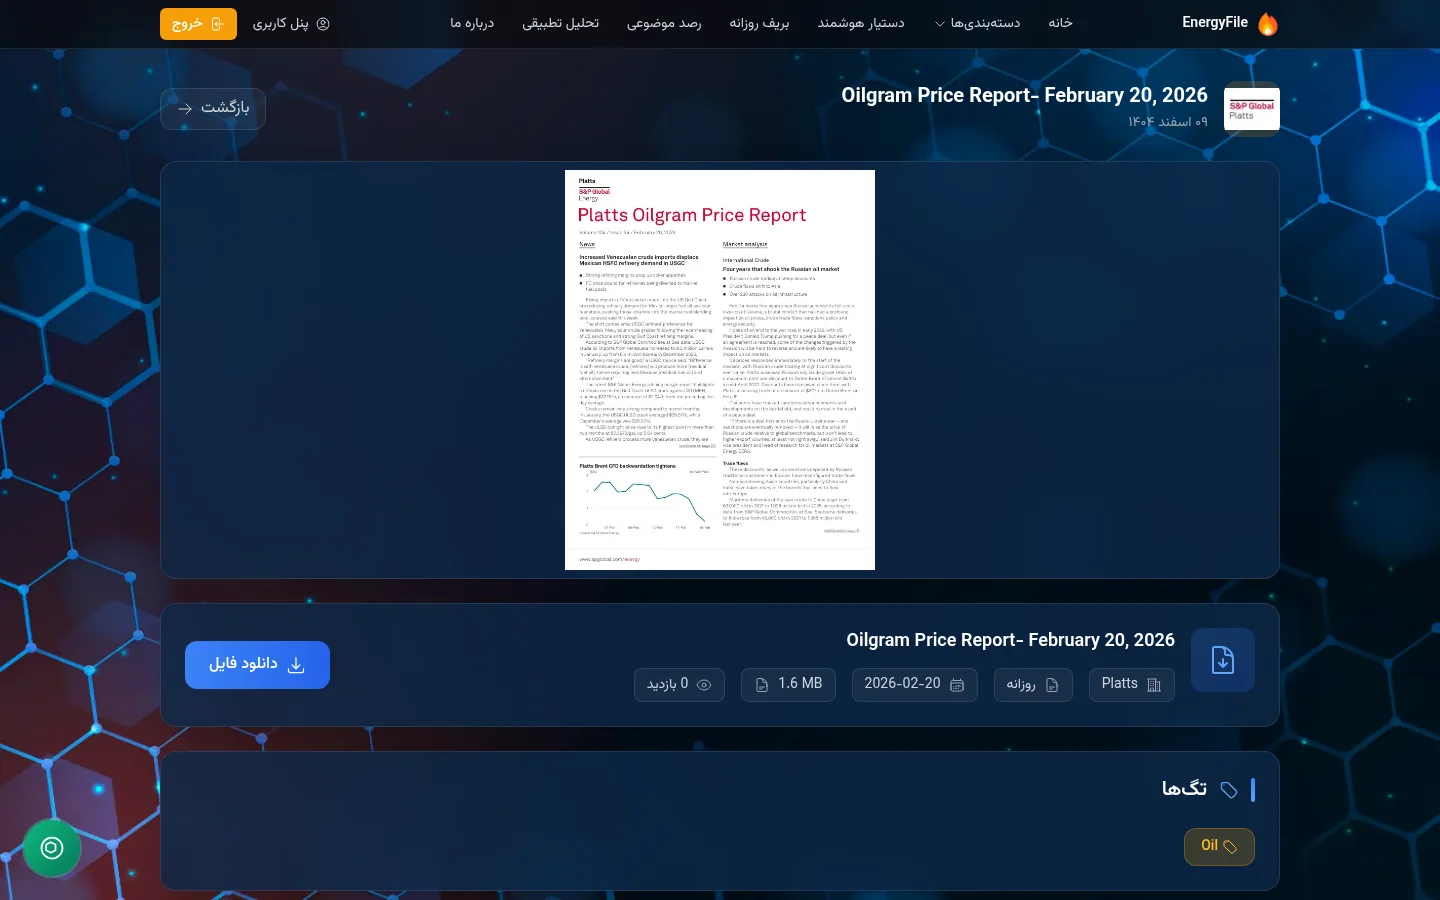1440x900 pixels.
Task: Open the رصد موضوعی menu item
Action: (664, 23)
